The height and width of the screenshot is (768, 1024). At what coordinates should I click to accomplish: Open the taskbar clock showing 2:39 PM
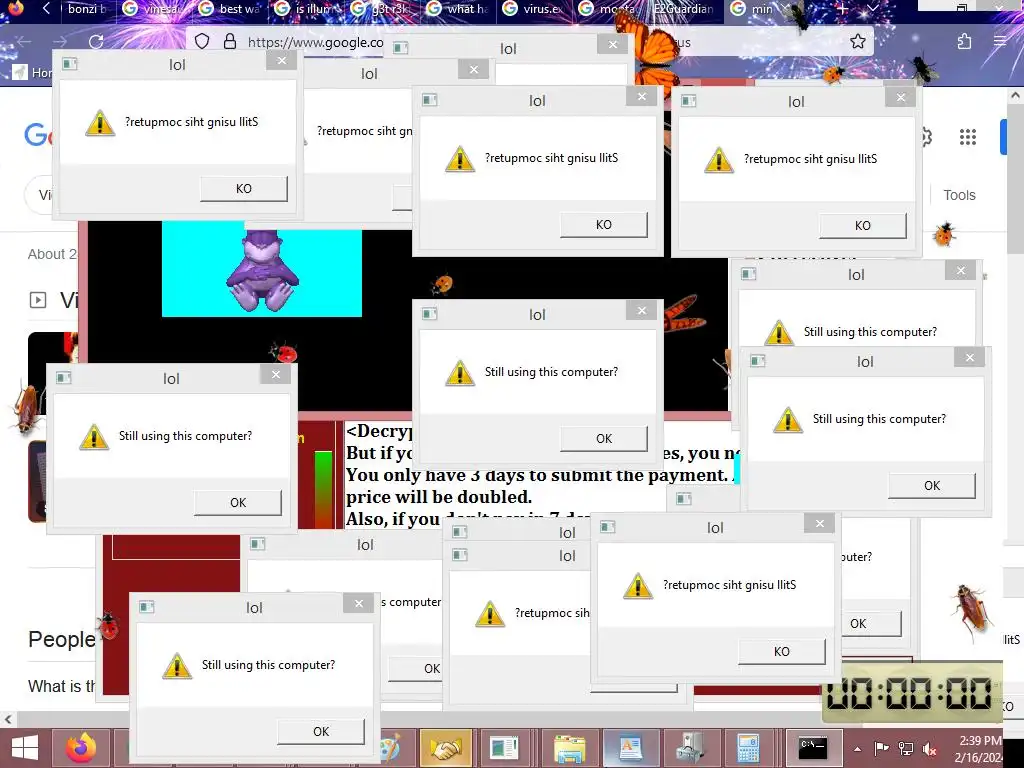click(x=980, y=749)
